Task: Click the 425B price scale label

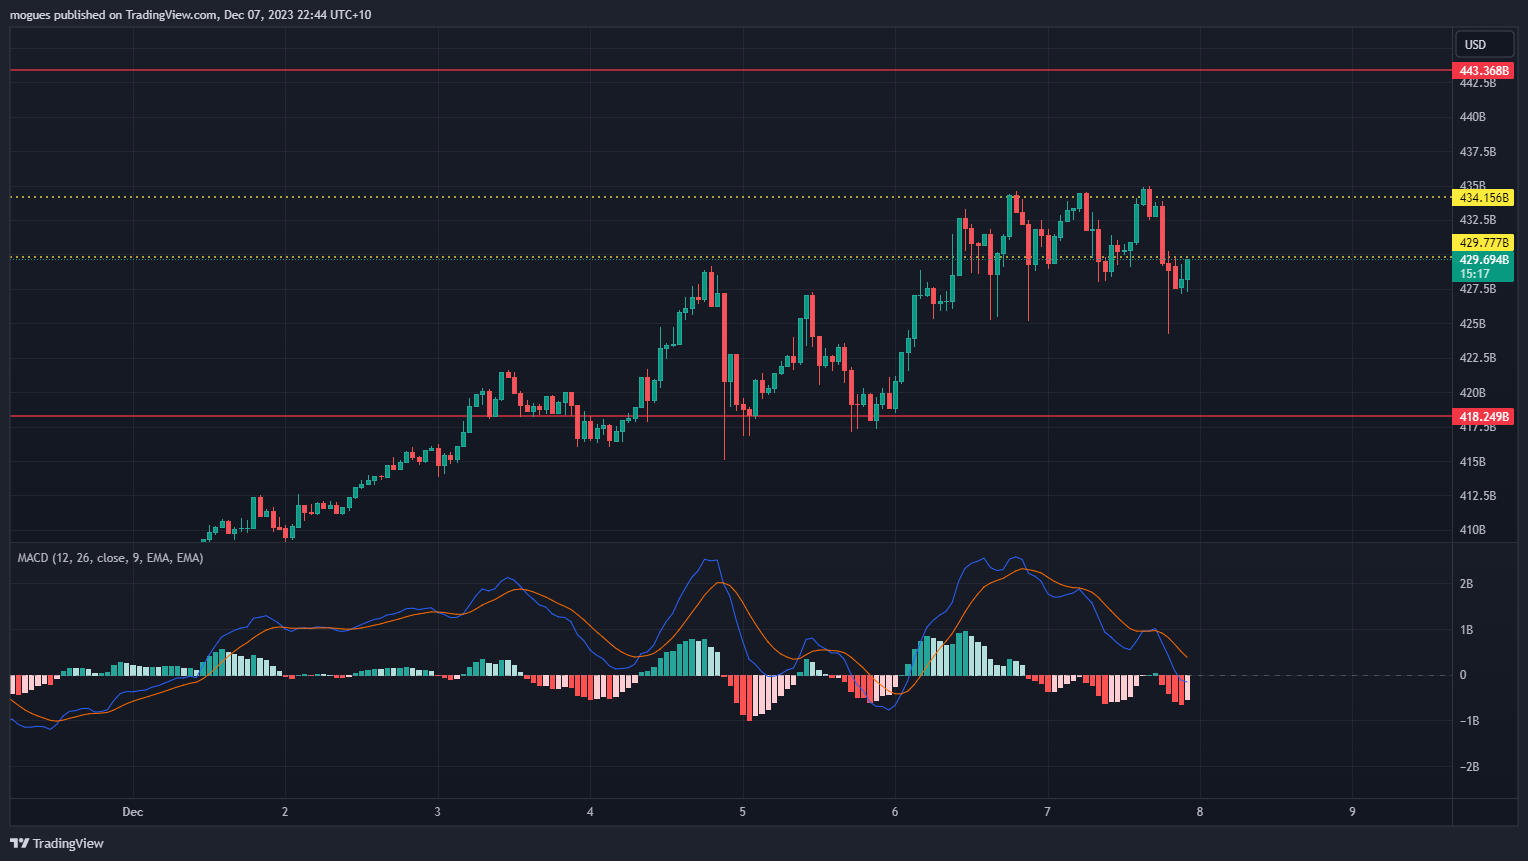Action: pyautogui.click(x=1473, y=324)
